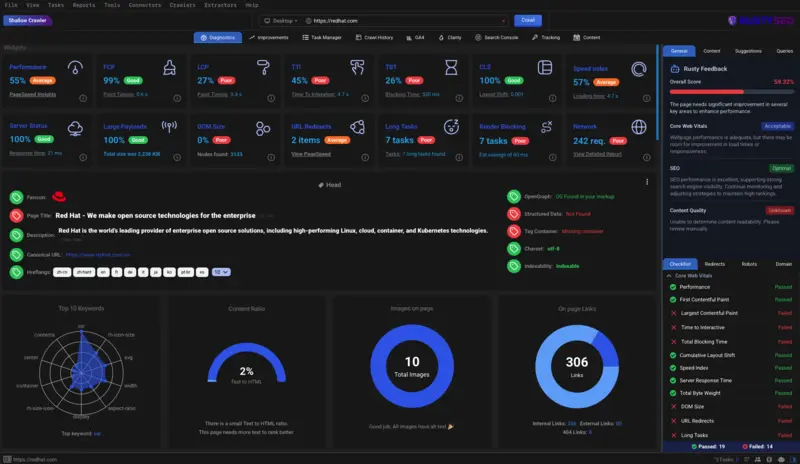Open the canonical URL link
Screen dimensions: 800x464
(x=97, y=255)
